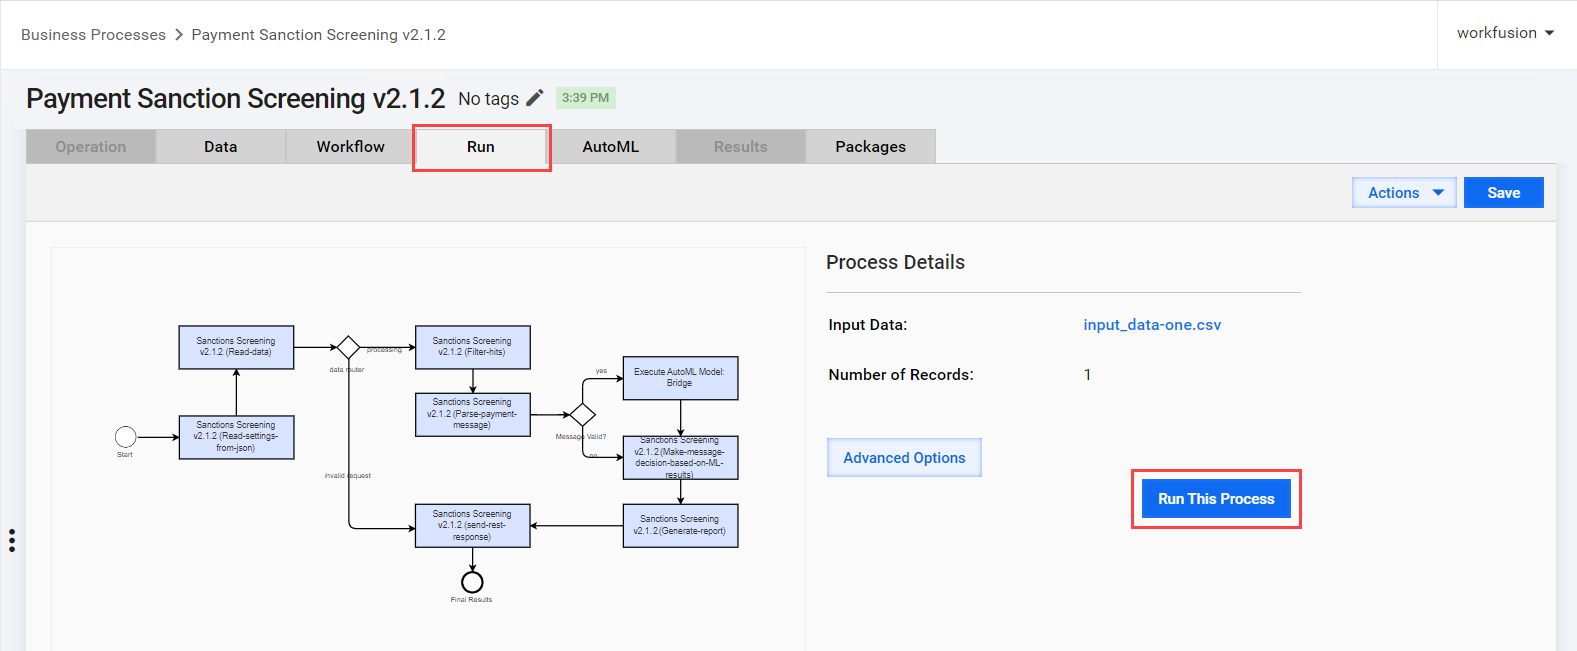Open the AutoML tab
The width and height of the screenshot is (1577, 651).
tap(611, 146)
